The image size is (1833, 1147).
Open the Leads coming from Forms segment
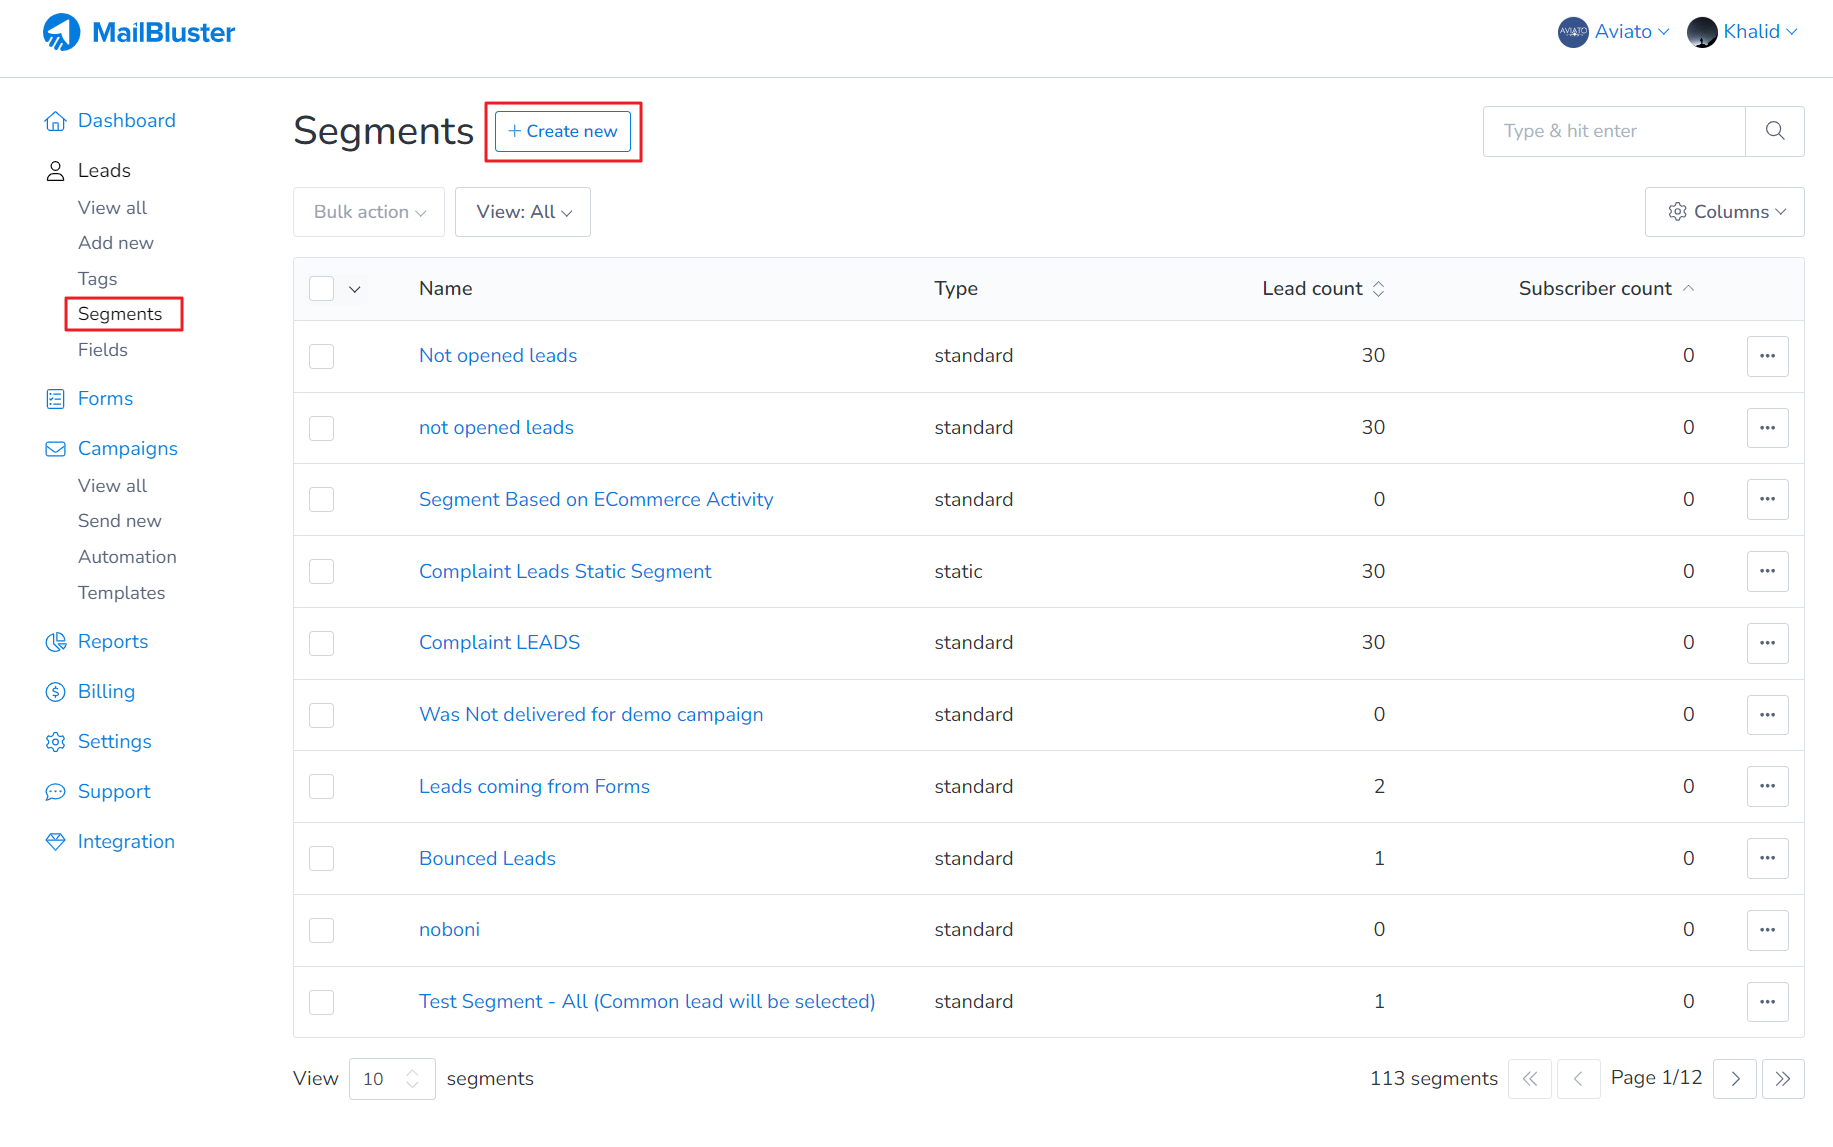534,787
